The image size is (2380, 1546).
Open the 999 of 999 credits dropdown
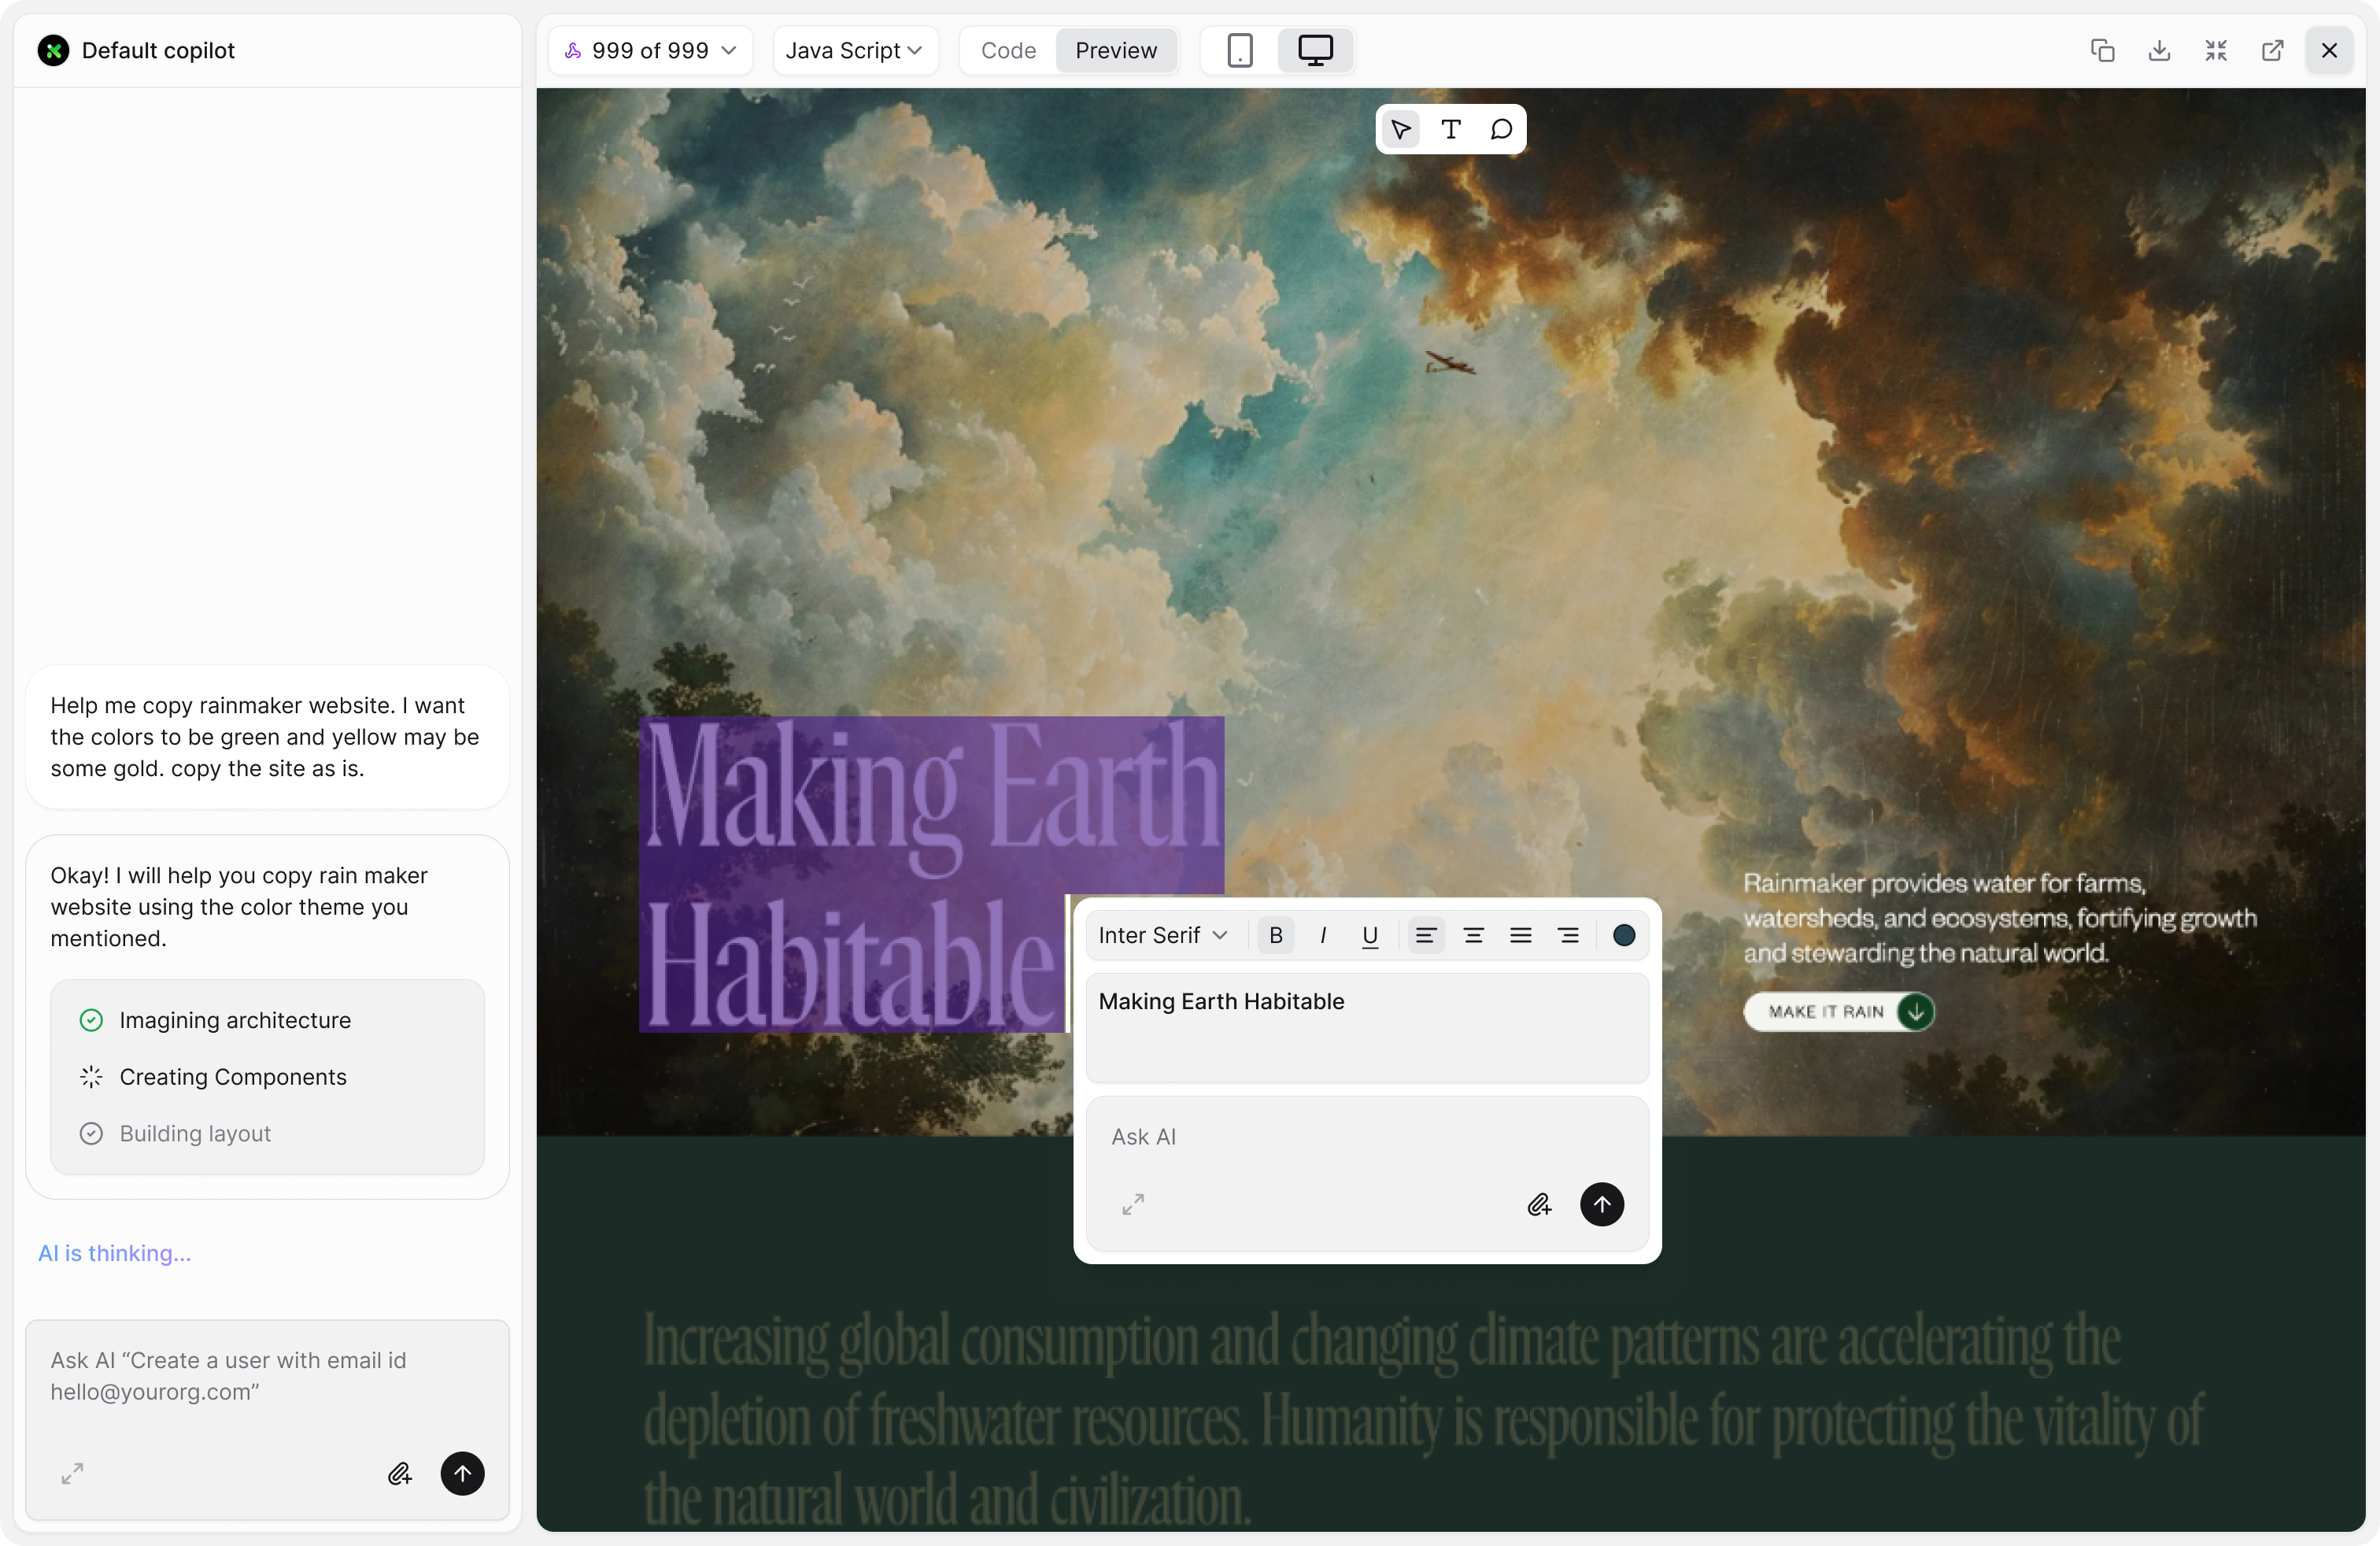651,50
